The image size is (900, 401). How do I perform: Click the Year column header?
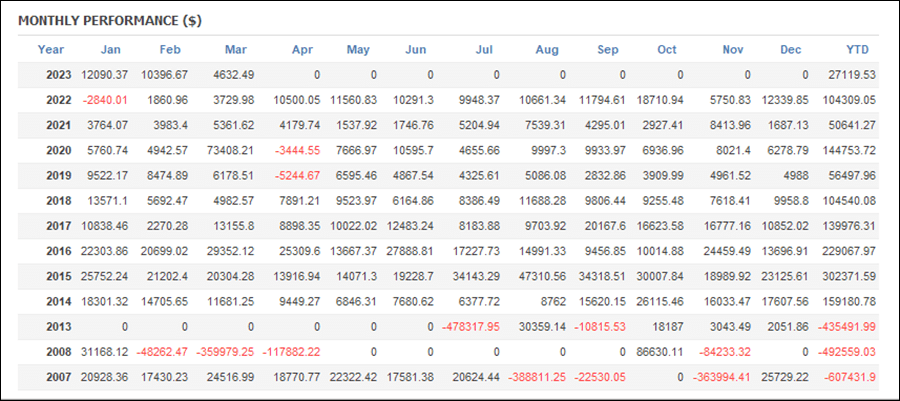click(51, 50)
